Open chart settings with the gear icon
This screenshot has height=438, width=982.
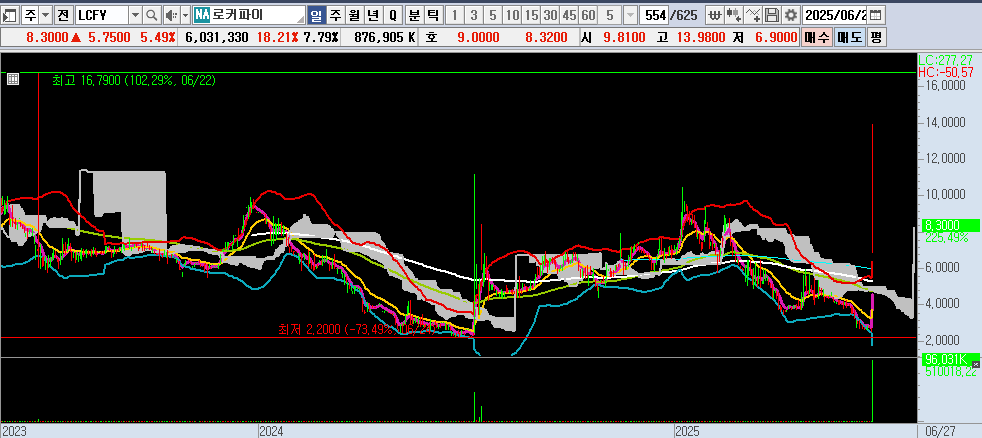[x=792, y=14]
